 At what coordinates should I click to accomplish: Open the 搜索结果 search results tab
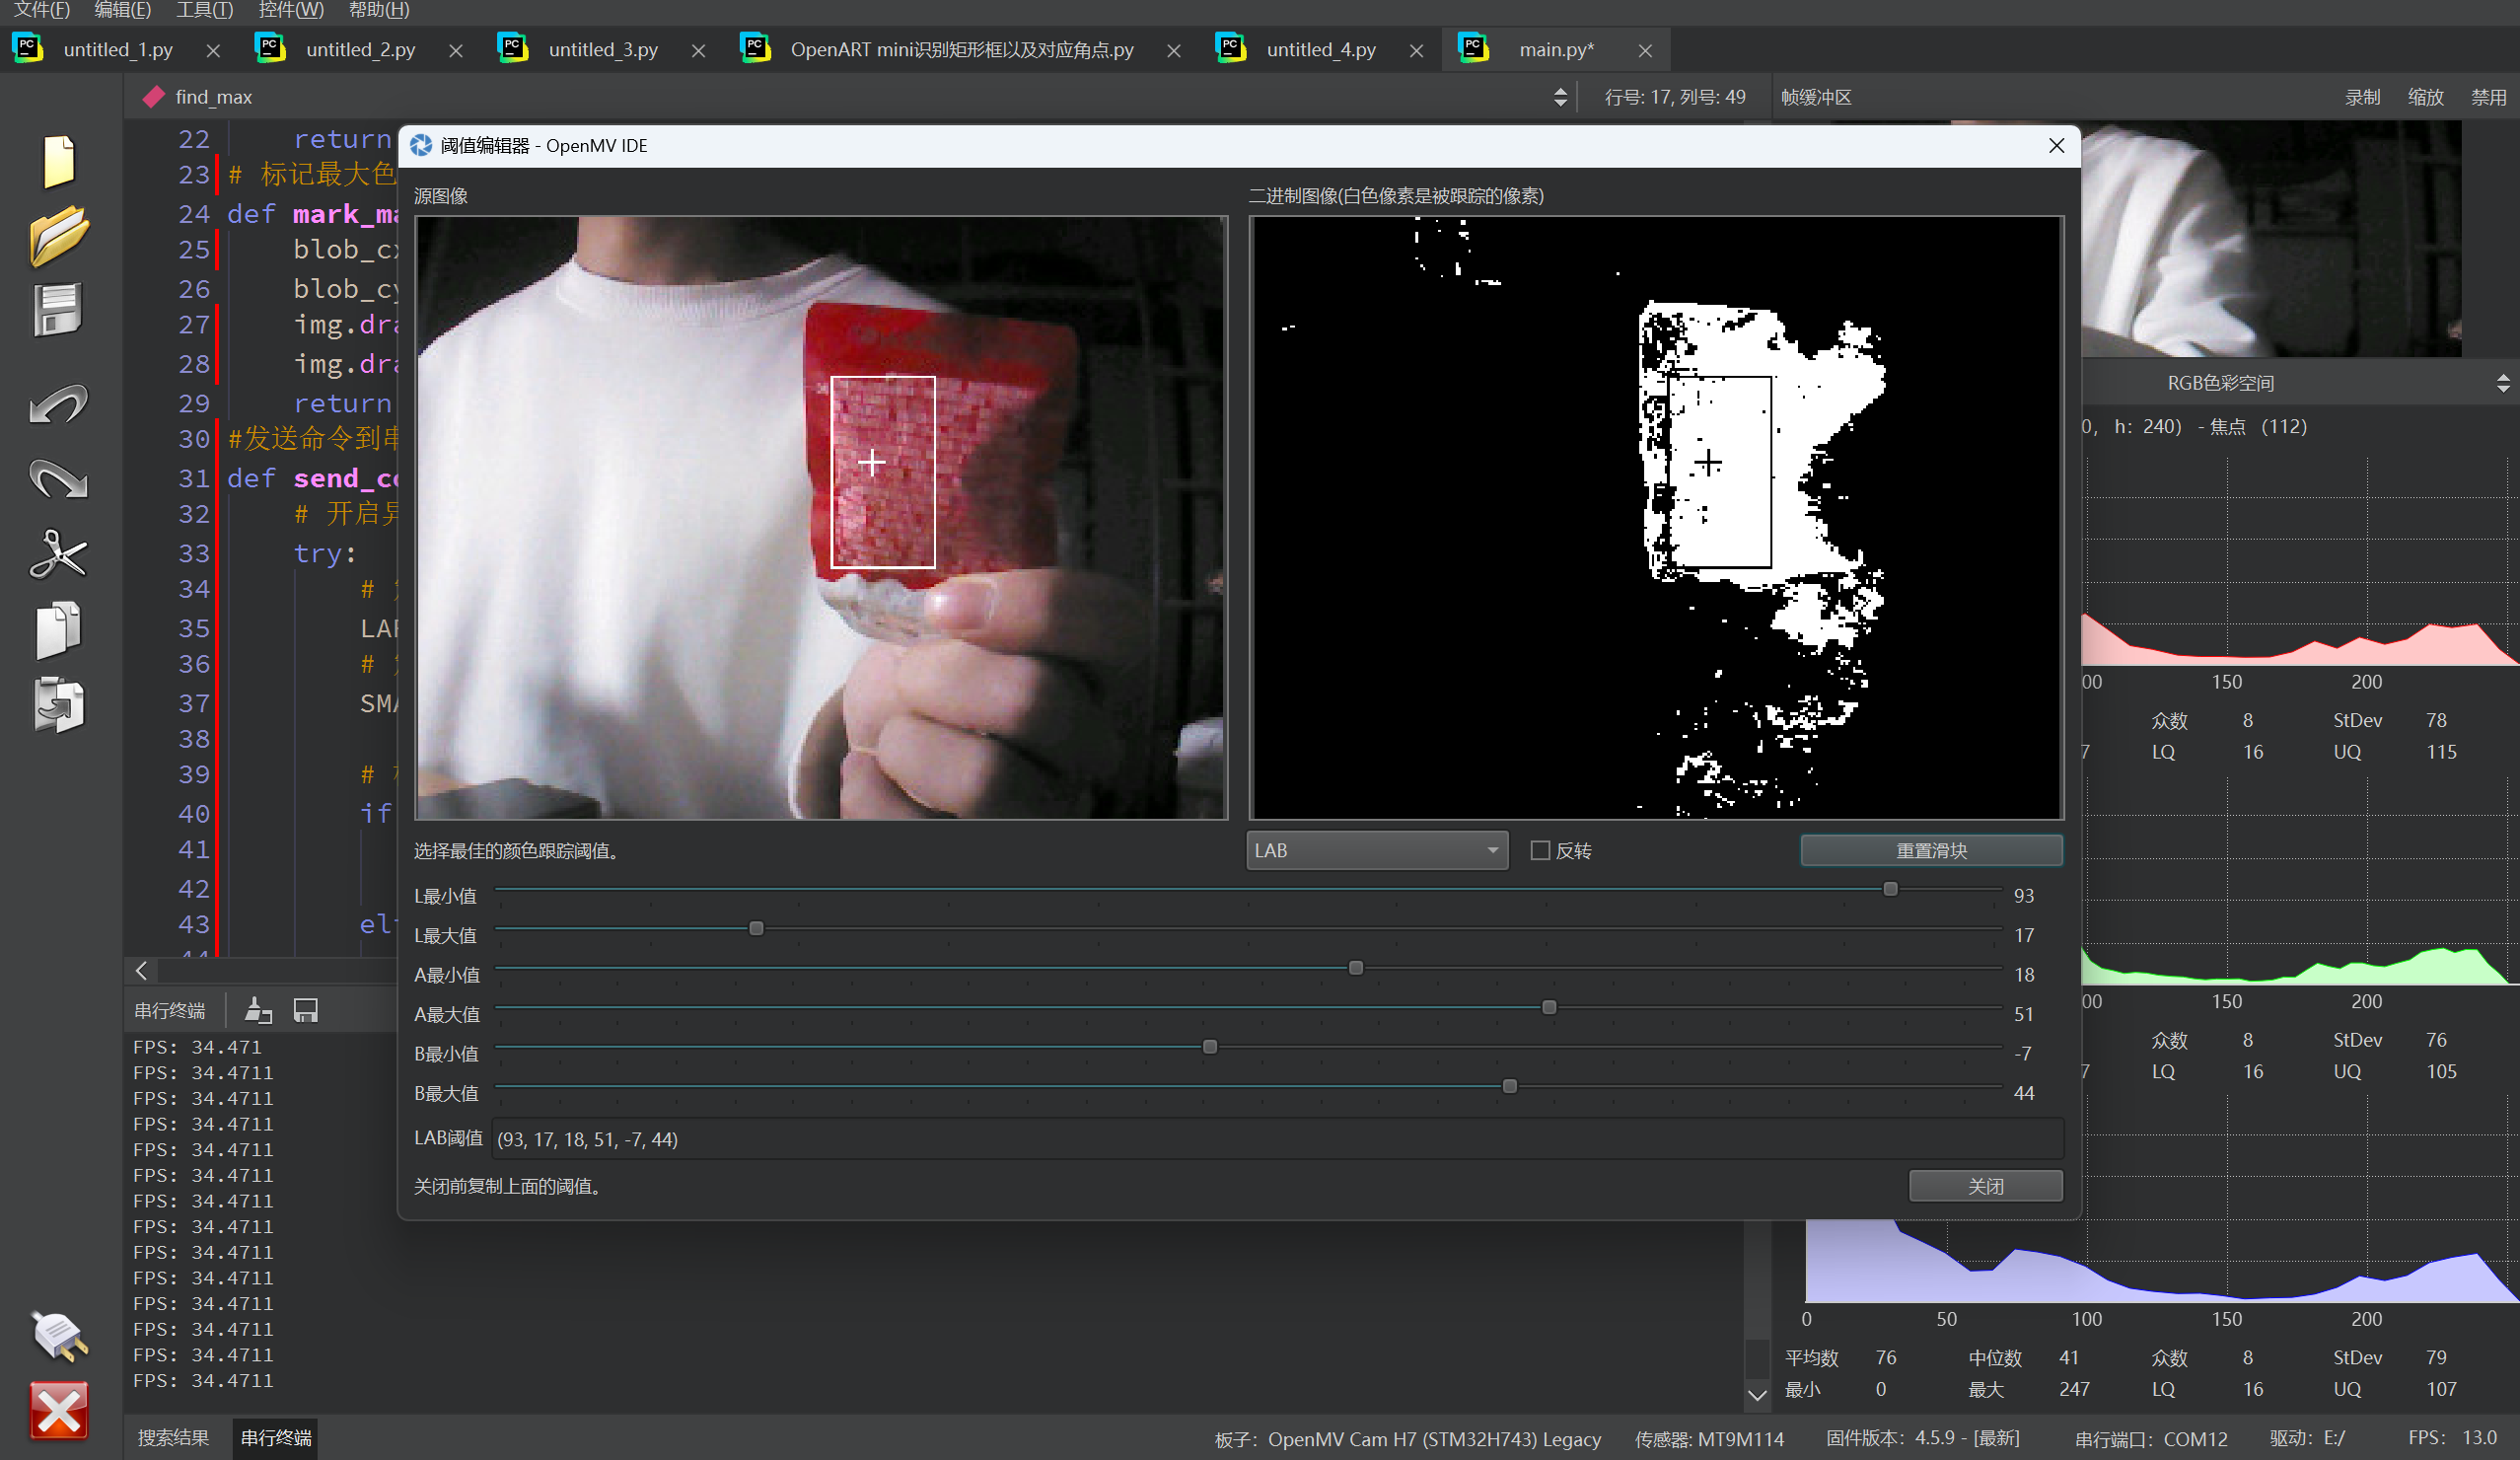(173, 1438)
